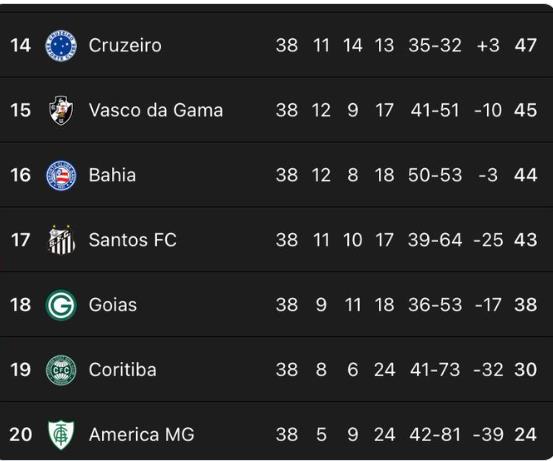Select the America MG team name
This screenshot has height=461, width=553.
[142, 435]
